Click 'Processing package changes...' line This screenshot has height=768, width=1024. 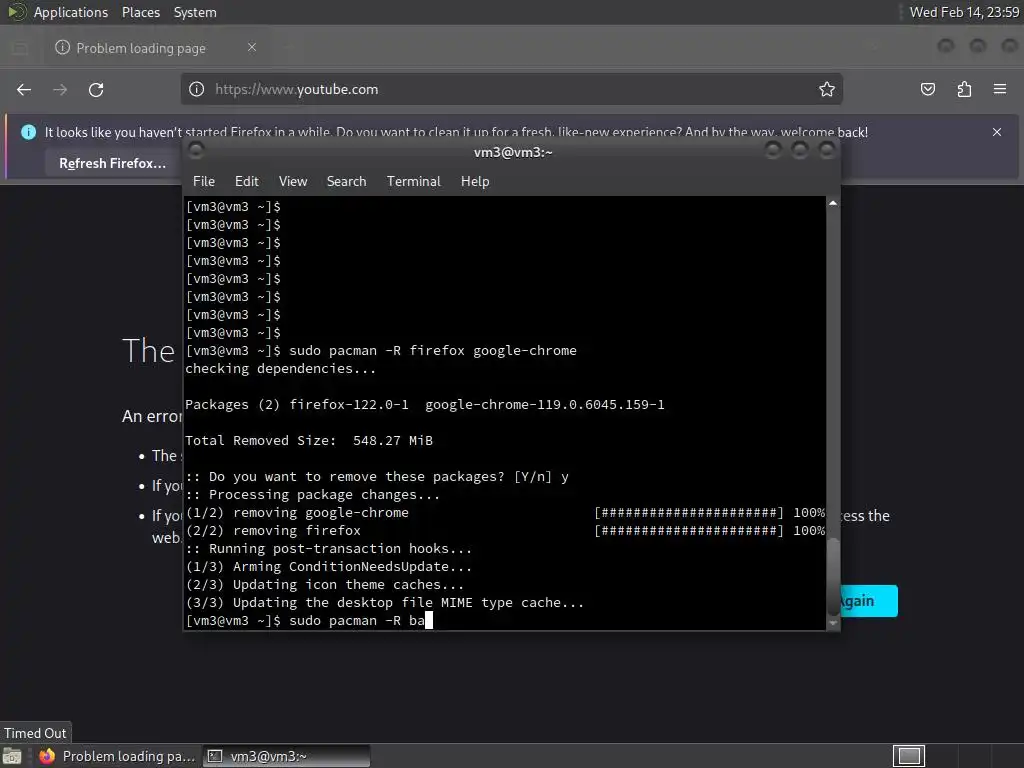click(x=313, y=494)
